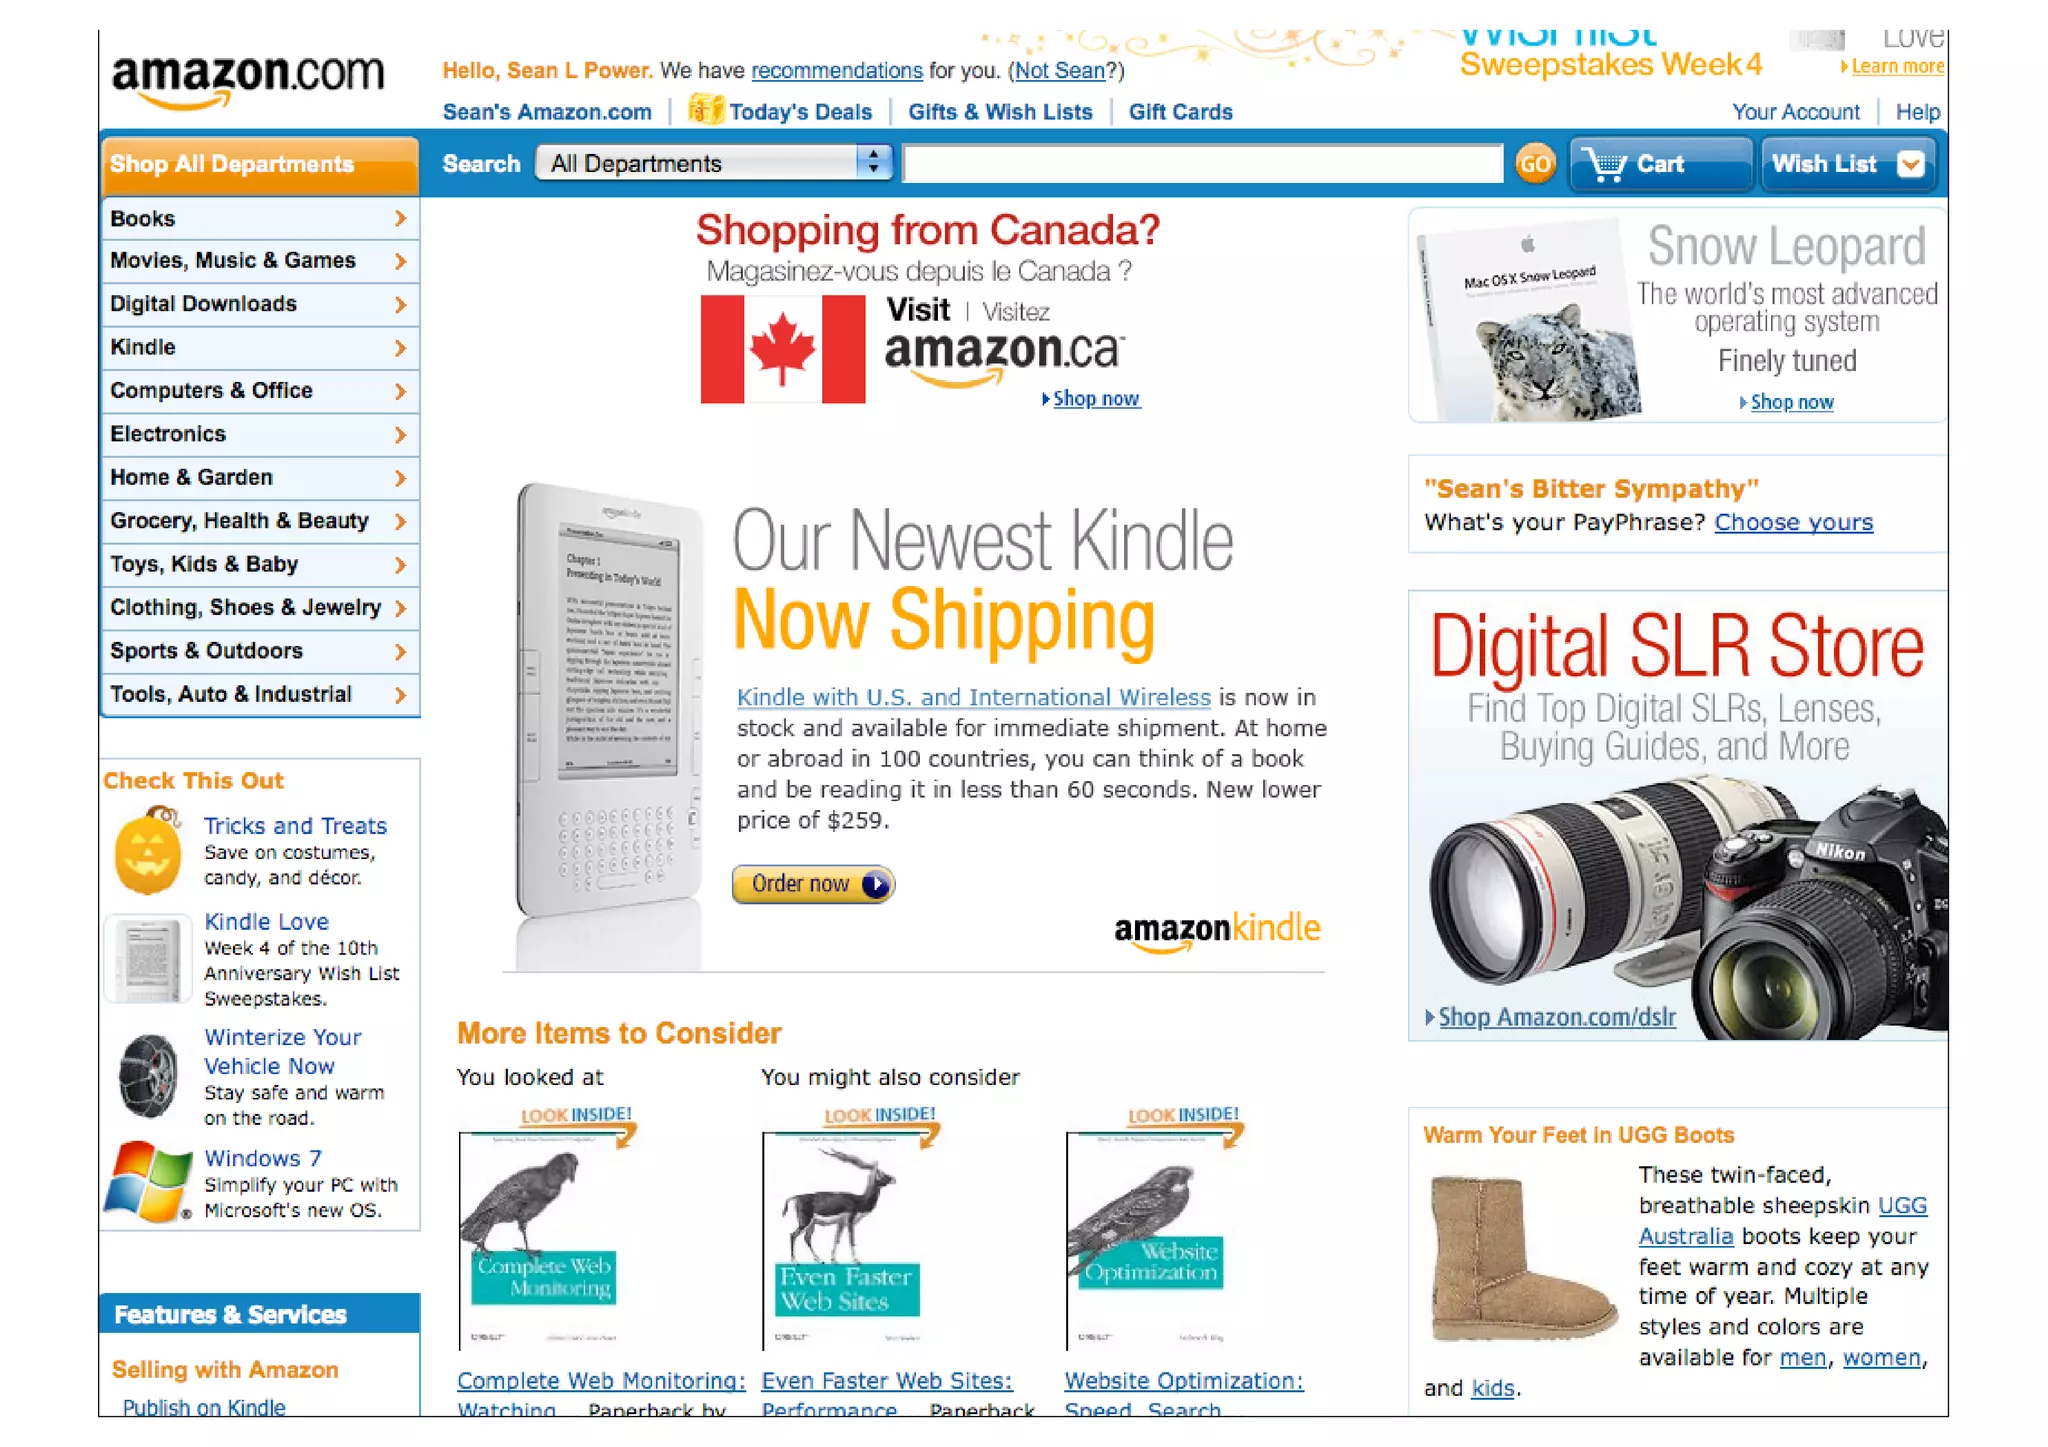The height and width of the screenshot is (1447, 2048).
Task: Expand Kindle department arrow
Action: point(400,348)
